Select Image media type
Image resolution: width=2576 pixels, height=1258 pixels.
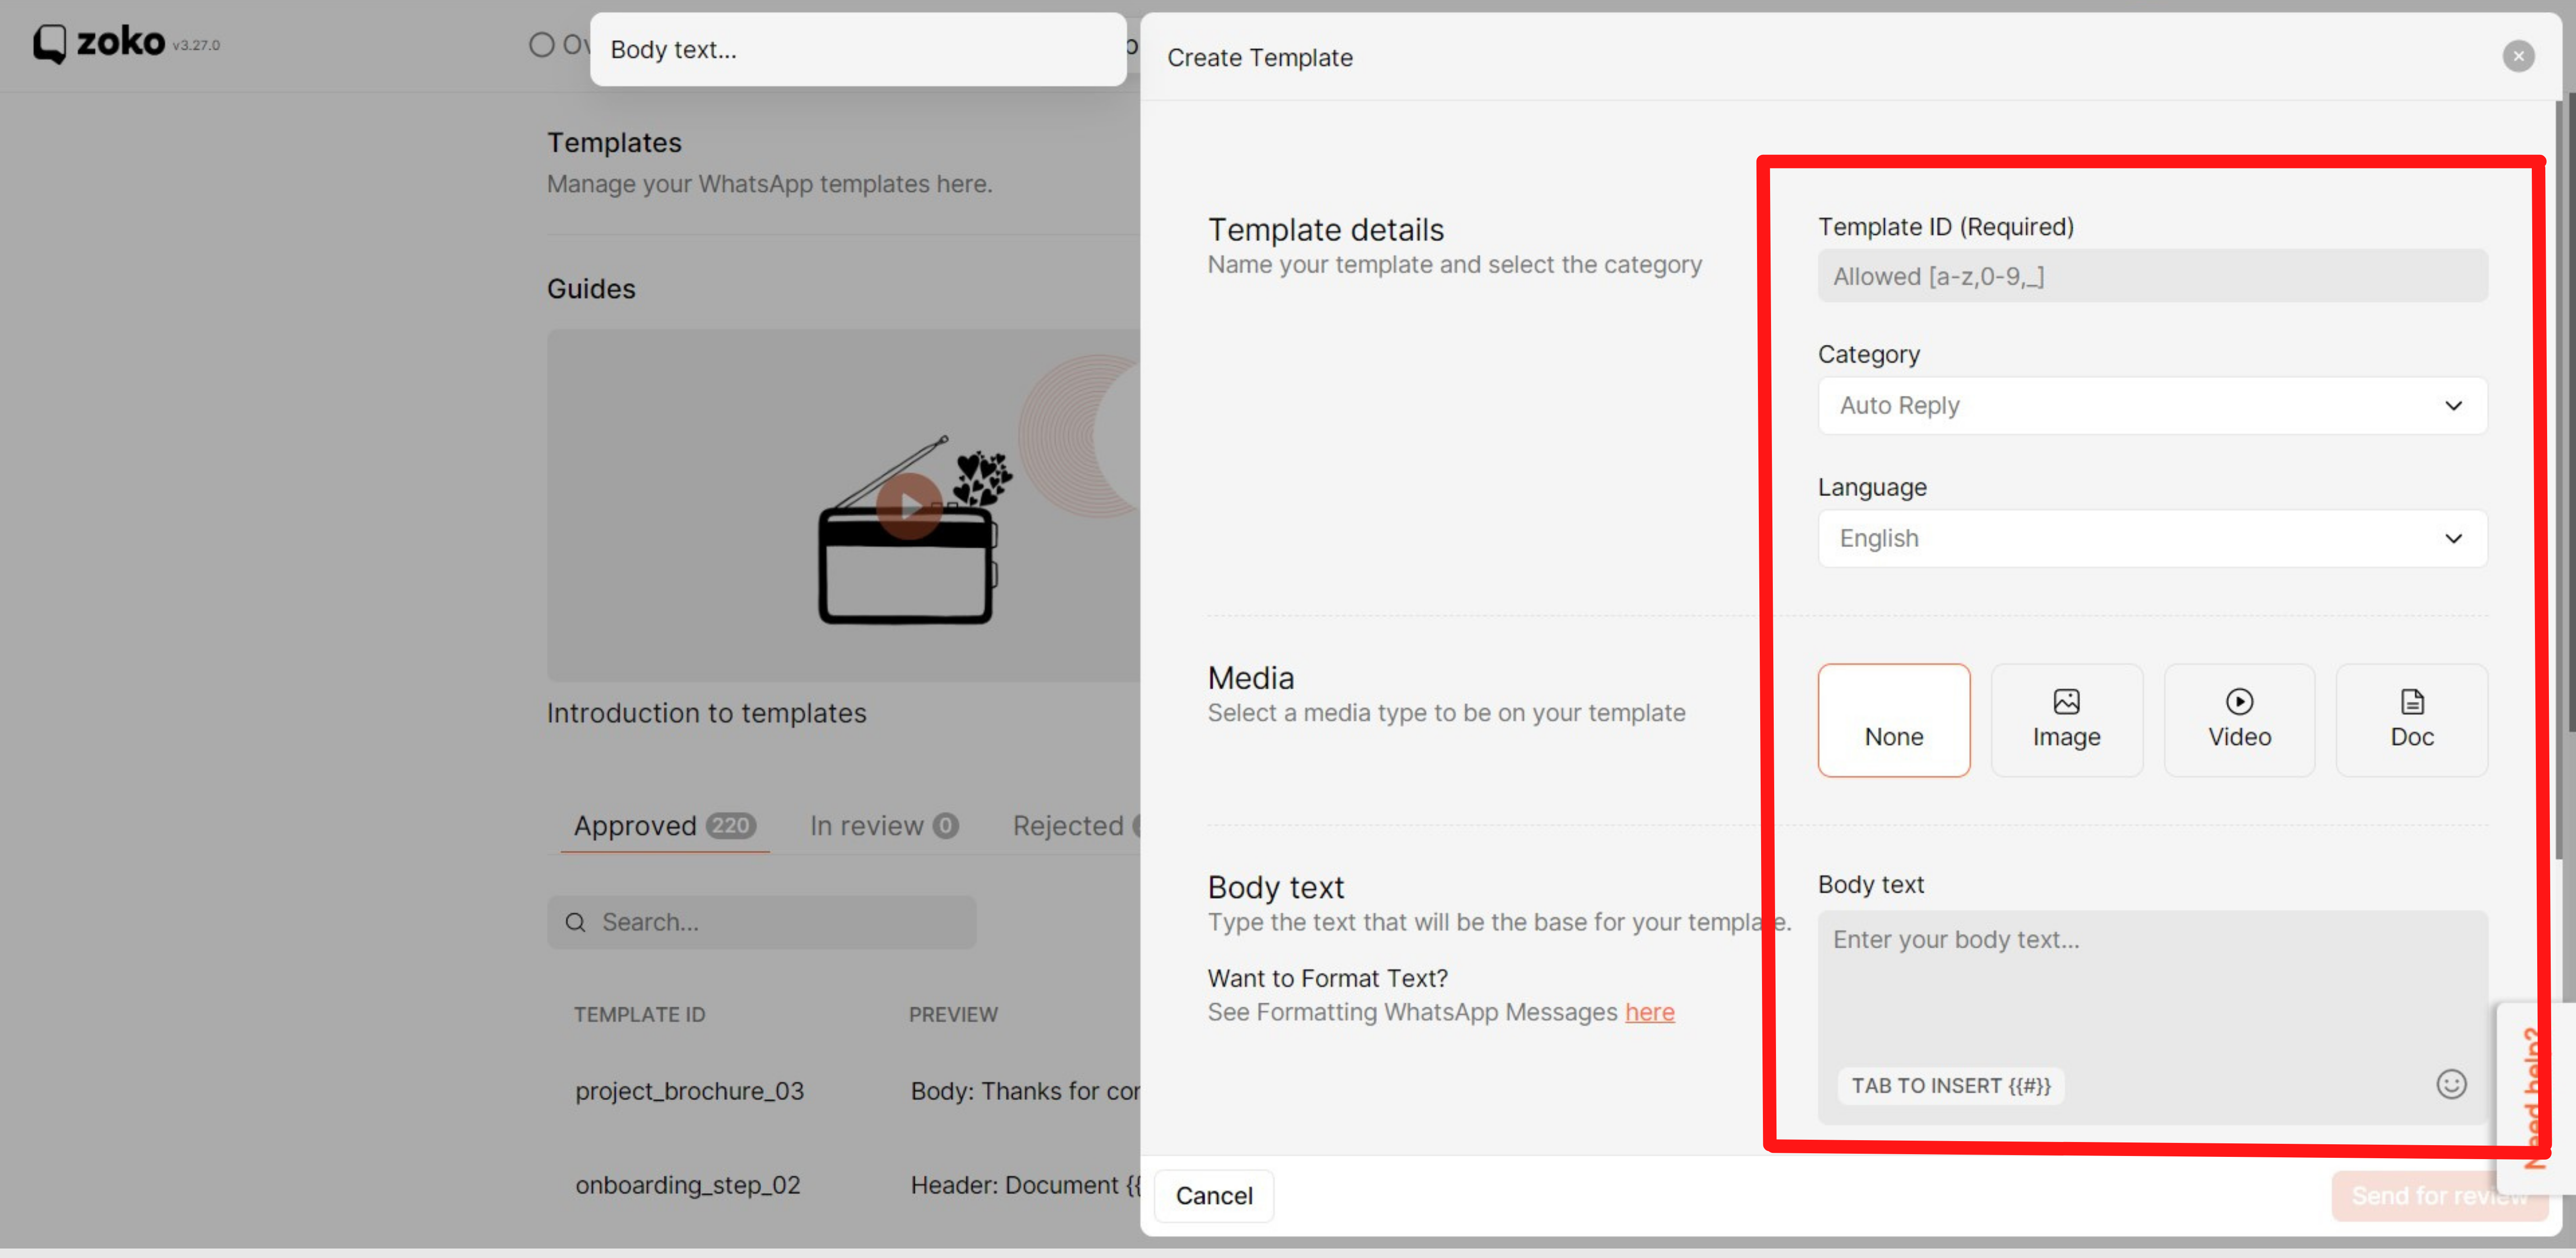click(2066, 720)
